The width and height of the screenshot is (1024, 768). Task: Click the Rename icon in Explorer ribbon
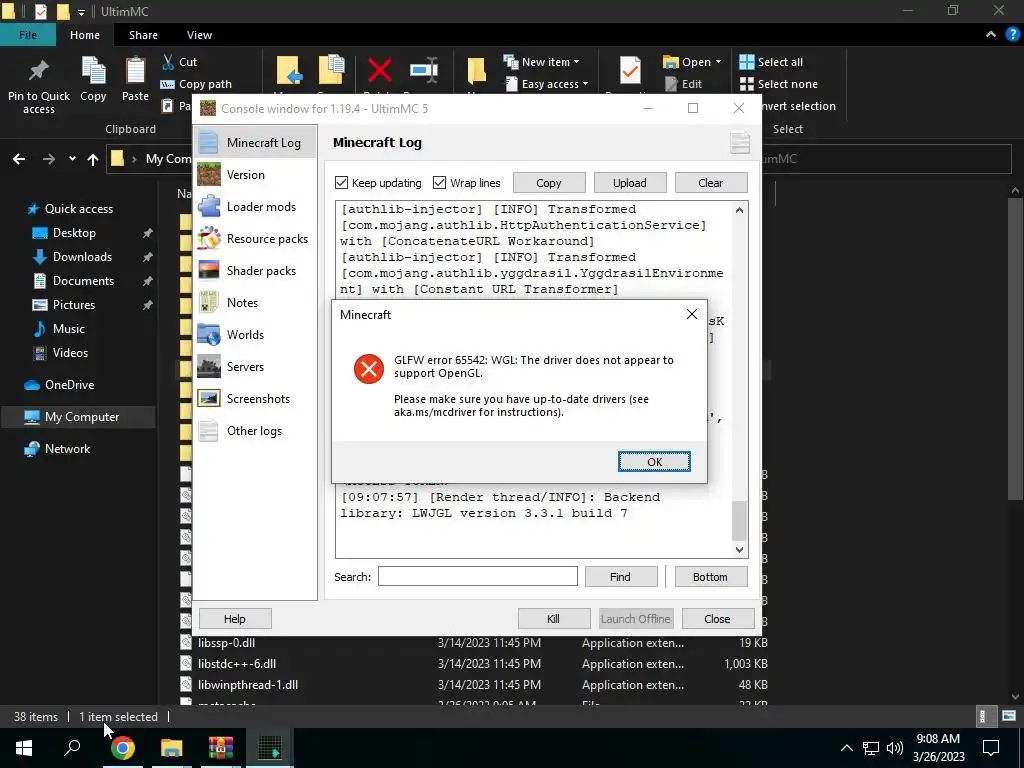point(424,71)
